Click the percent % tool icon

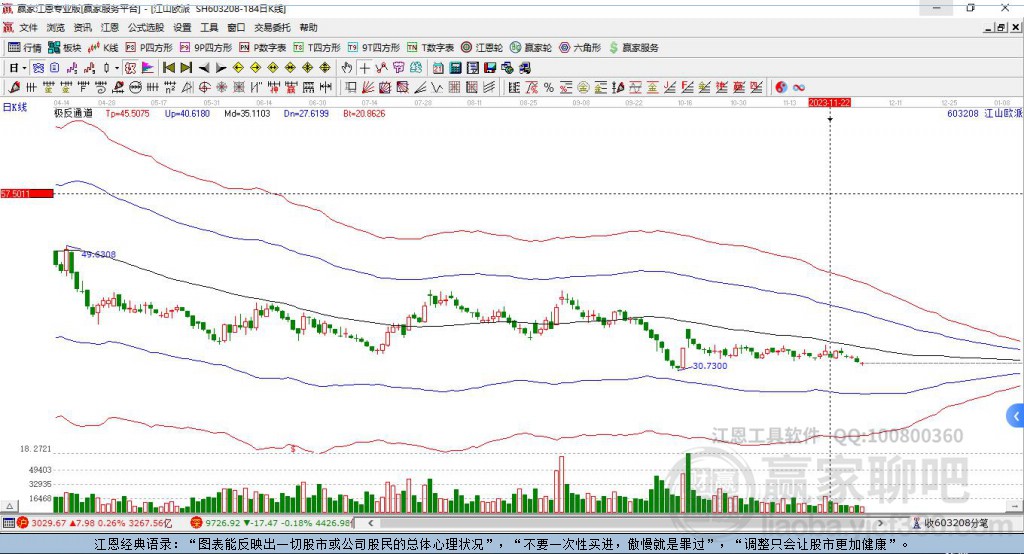click(x=549, y=87)
